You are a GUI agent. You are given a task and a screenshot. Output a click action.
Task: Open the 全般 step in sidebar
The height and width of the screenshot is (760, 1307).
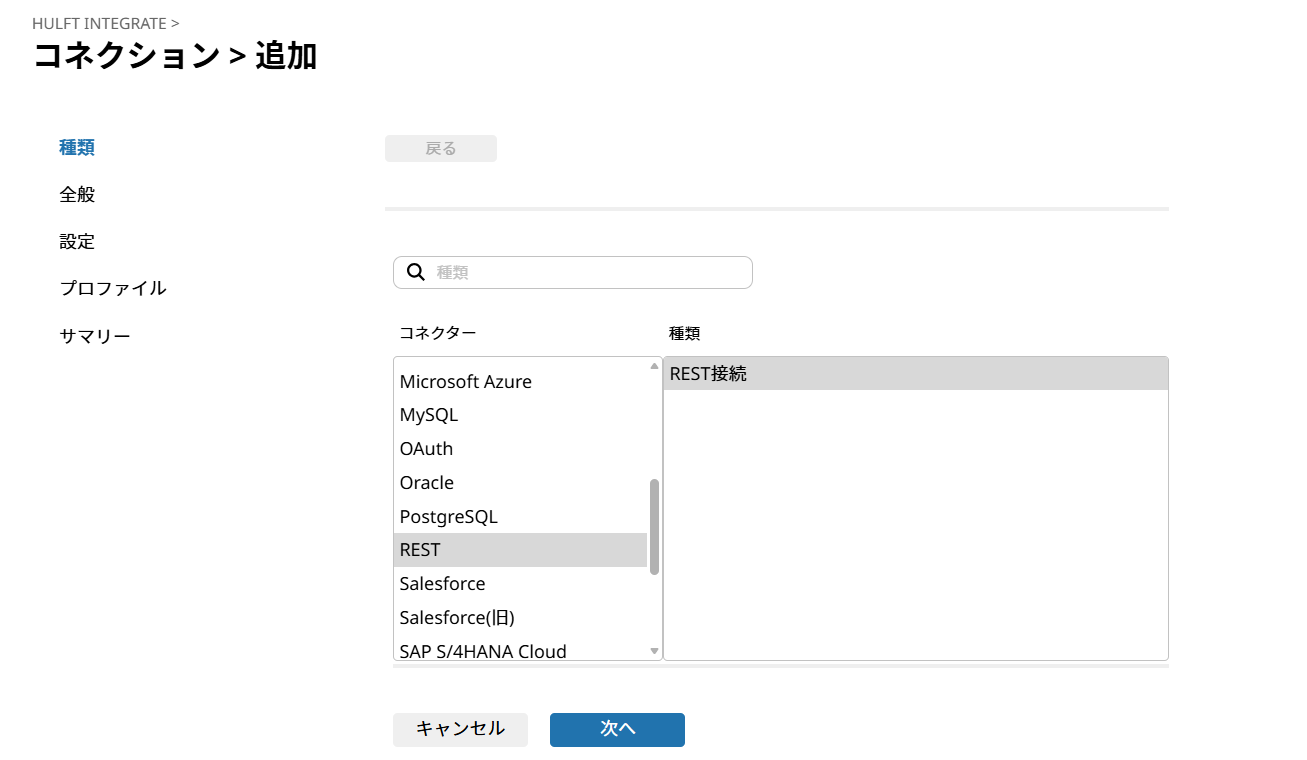pos(77,193)
